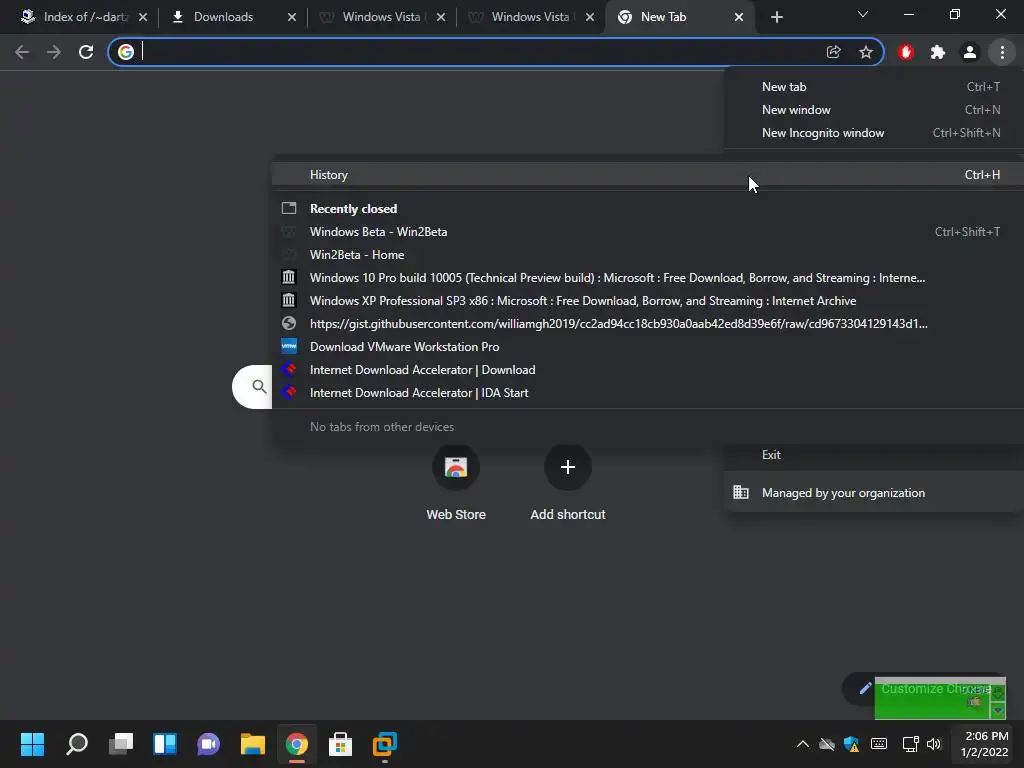1024x768 pixels.
Task: Open Windows Security shield tray icon
Action: click(x=852, y=744)
